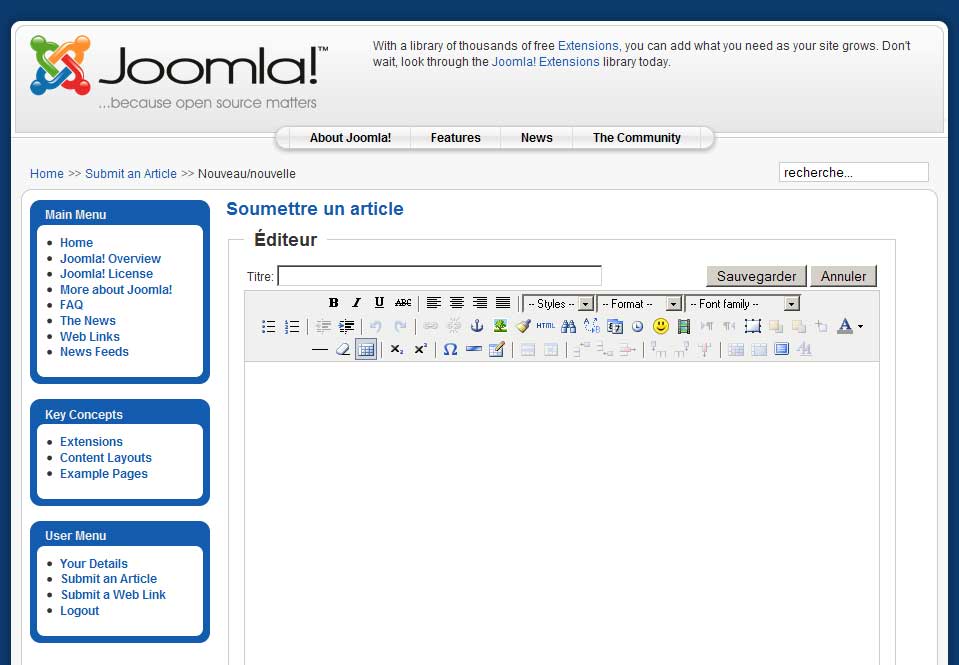
Task: Insert an advanced horizontal rule (blue bar icon)
Action: pos(473,349)
